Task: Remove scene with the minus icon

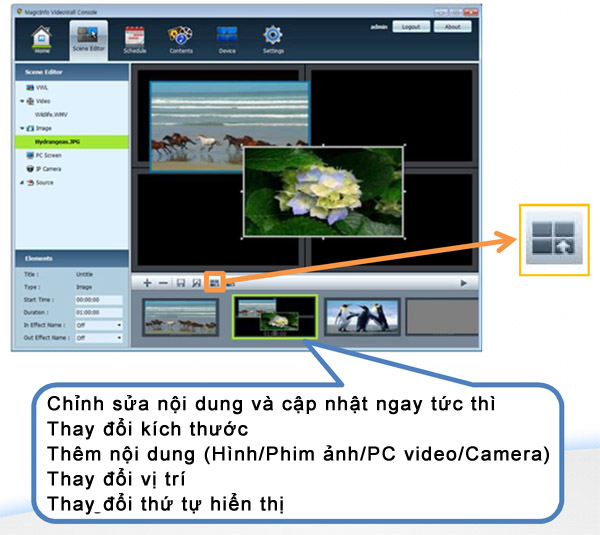Action: pos(164,283)
